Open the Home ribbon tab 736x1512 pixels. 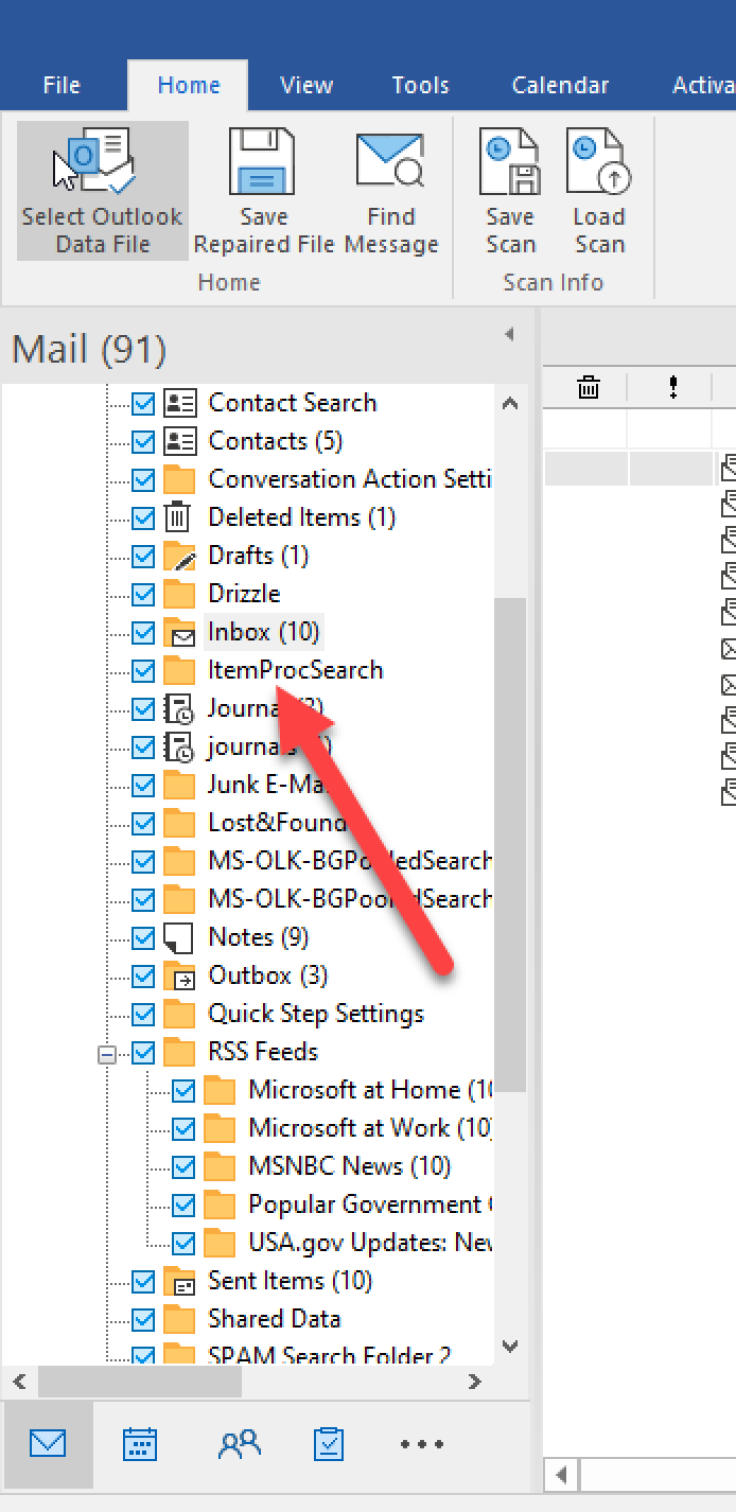coord(188,85)
